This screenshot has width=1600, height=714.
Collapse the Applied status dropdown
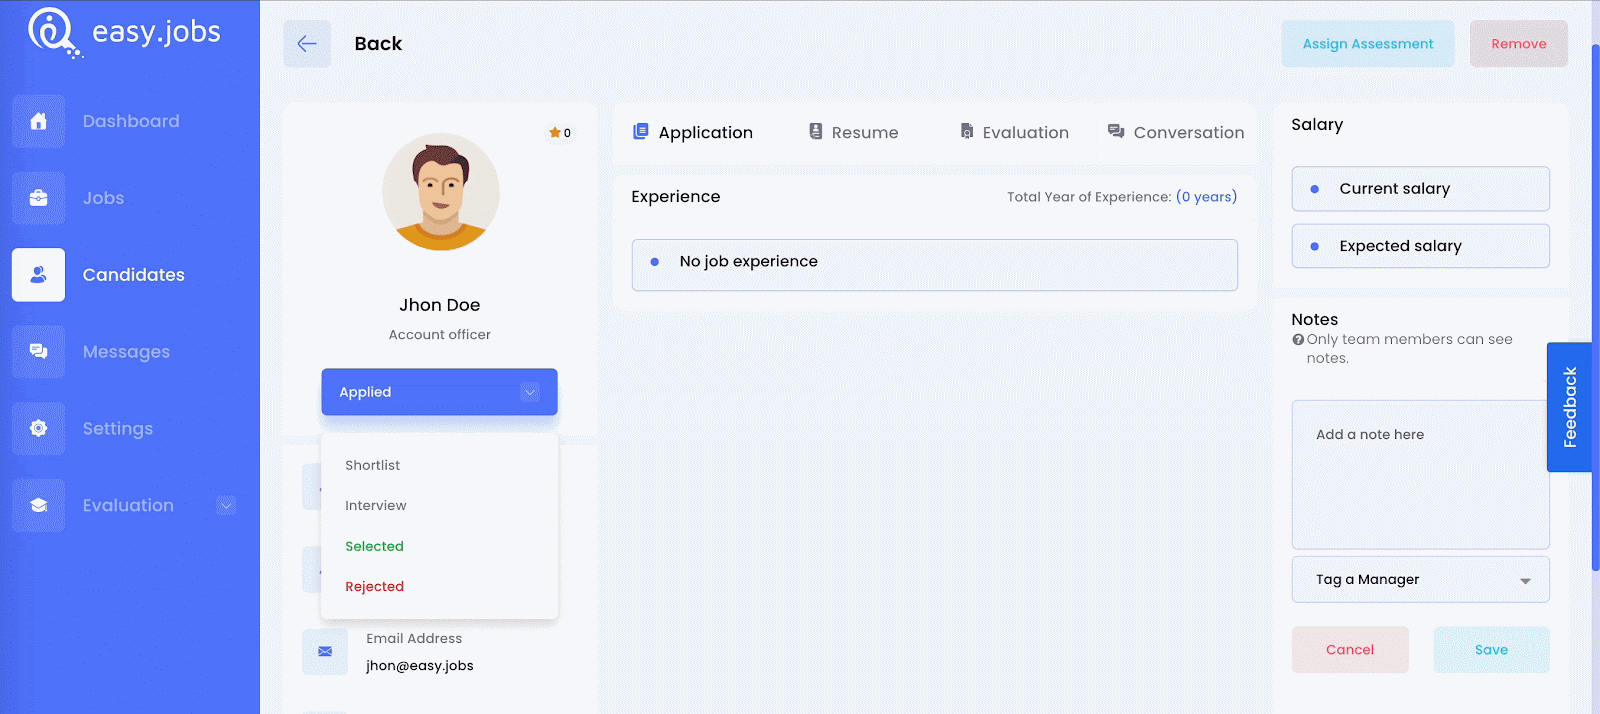[439, 392]
